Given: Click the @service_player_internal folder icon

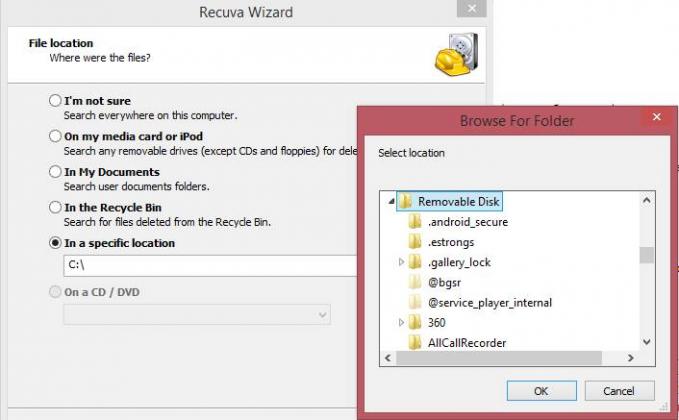Looking at the screenshot, I should point(415,302).
